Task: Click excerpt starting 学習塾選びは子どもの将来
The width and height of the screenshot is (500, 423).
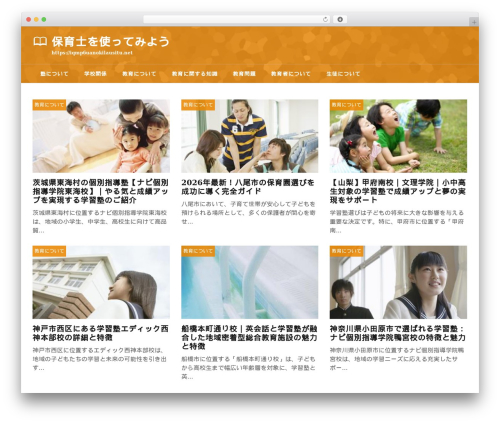Action: (x=397, y=221)
